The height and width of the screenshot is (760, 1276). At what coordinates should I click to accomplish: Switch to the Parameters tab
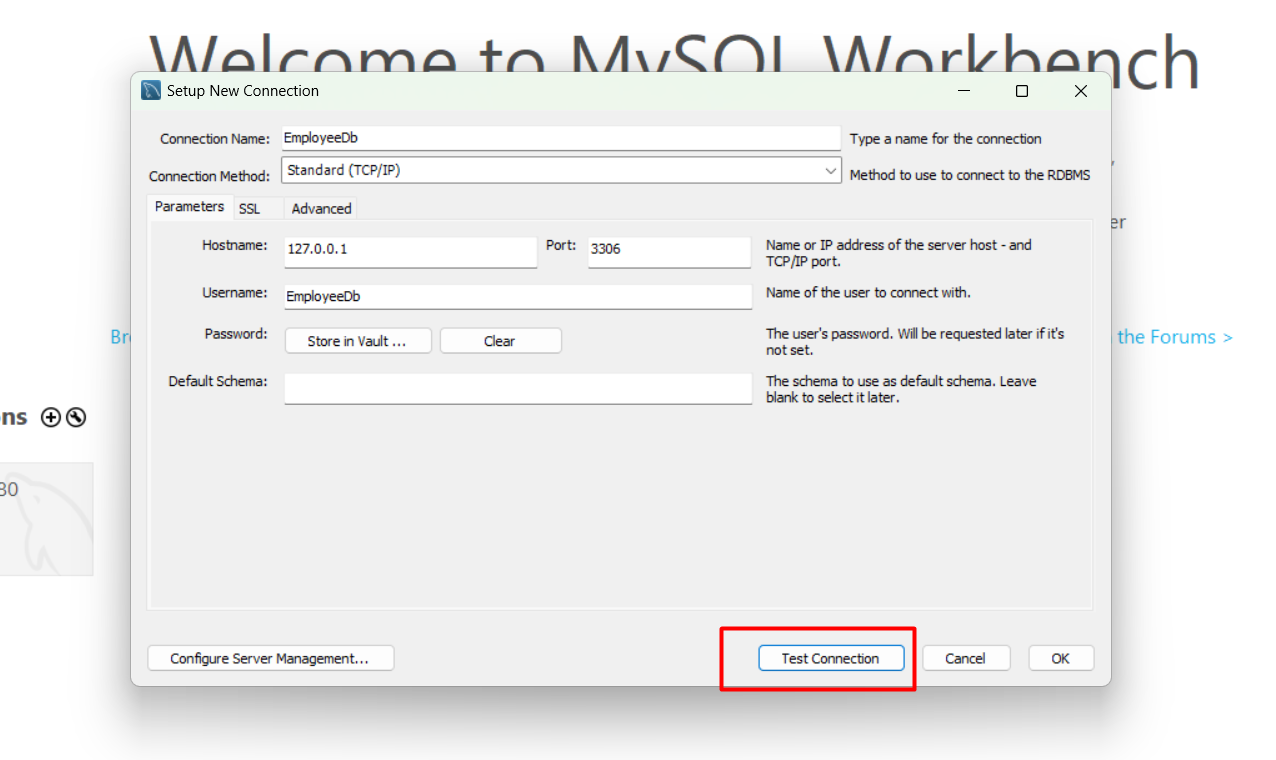189,207
